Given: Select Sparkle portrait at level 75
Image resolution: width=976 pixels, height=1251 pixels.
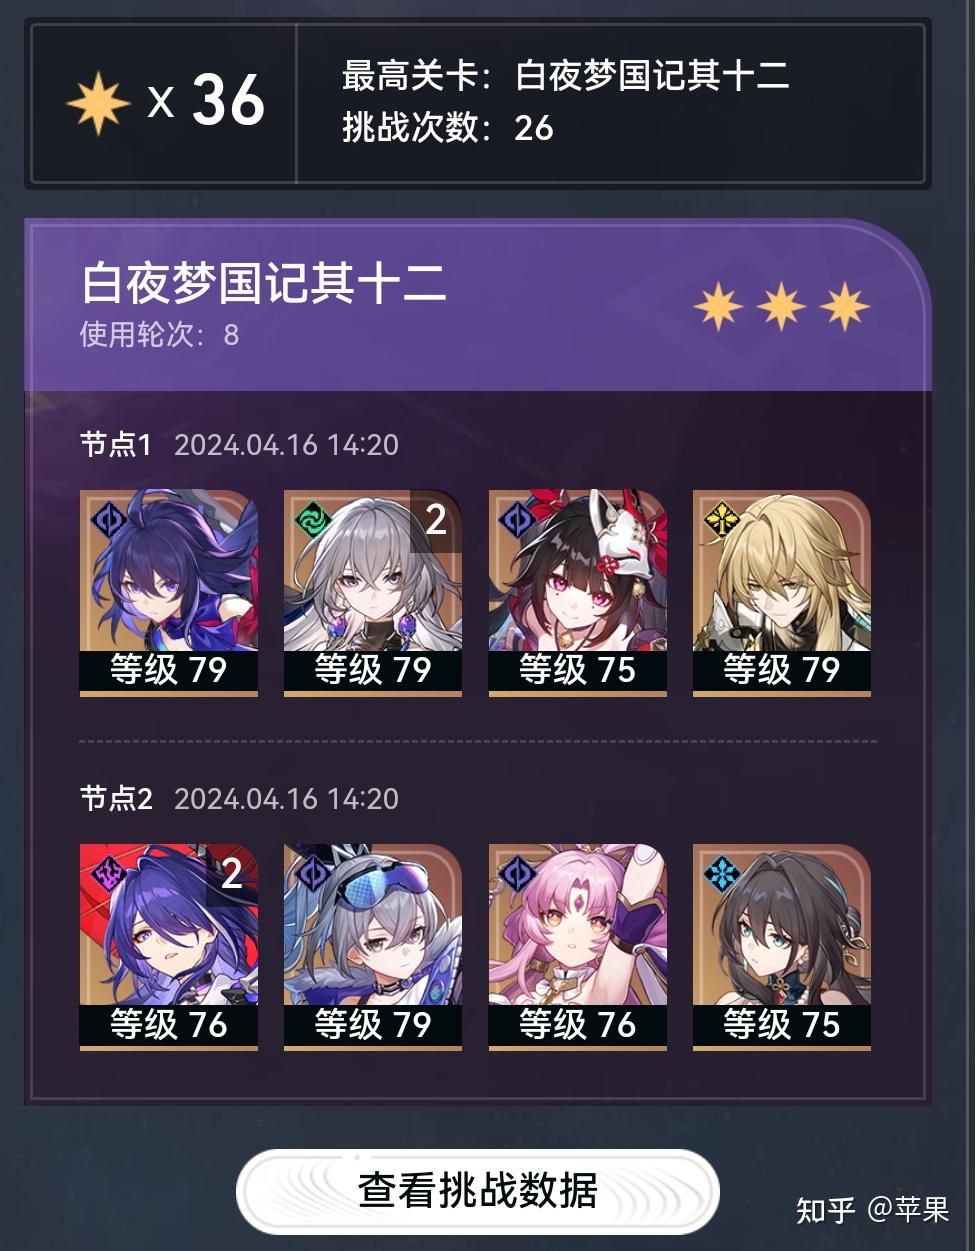Looking at the screenshot, I should point(577,593).
